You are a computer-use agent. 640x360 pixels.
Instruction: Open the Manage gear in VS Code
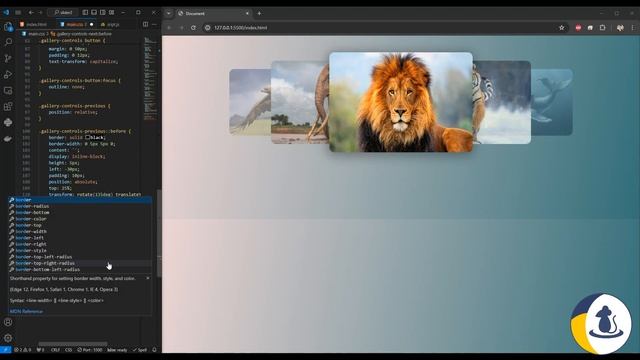click(8, 338)
